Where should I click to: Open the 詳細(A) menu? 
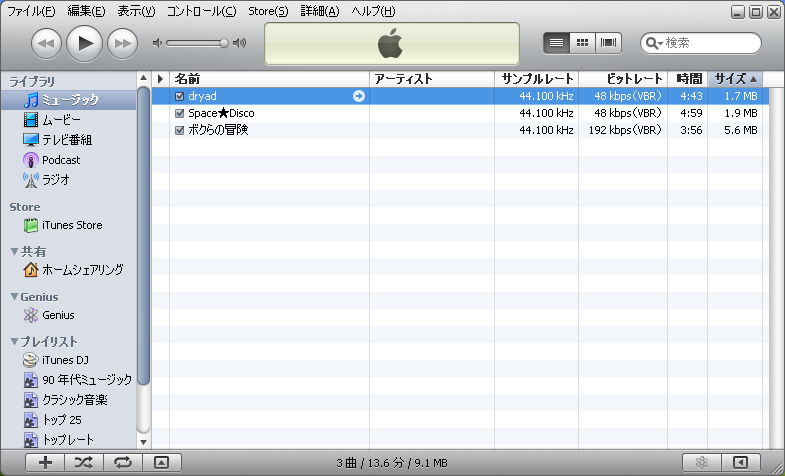[x=320, y=11]
